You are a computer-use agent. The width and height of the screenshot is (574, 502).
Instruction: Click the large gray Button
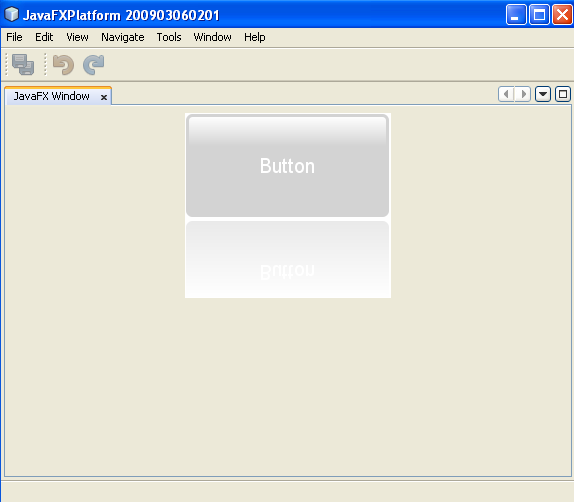point(287,166)
